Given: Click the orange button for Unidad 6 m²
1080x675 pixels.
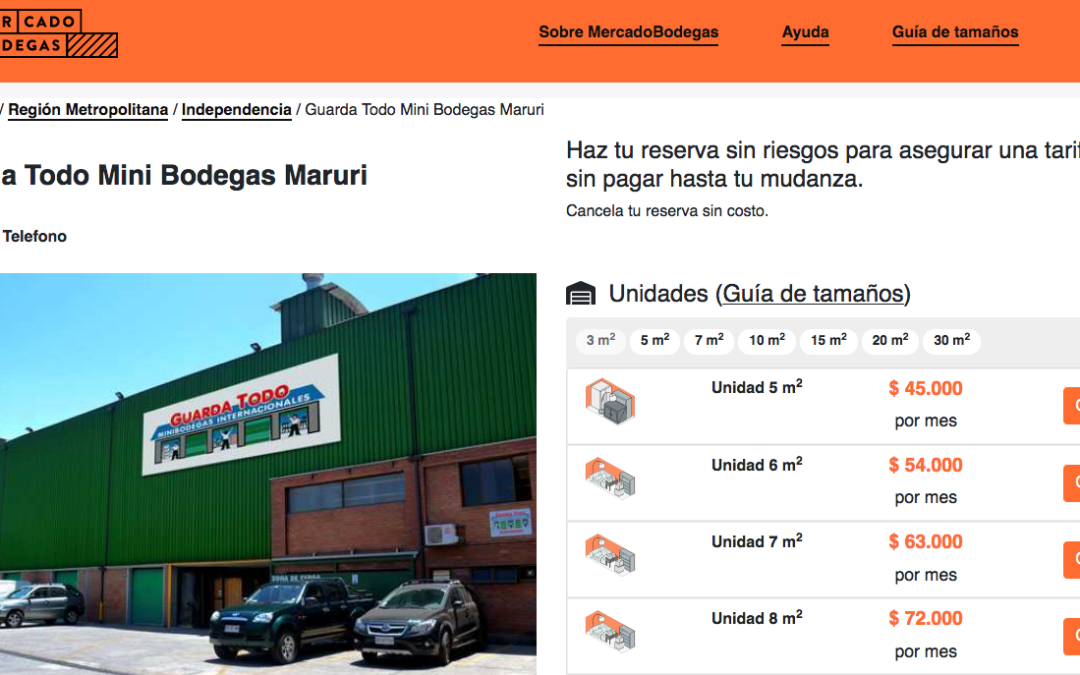Looking at the screenshot, I should click(x=1072, y=483).
